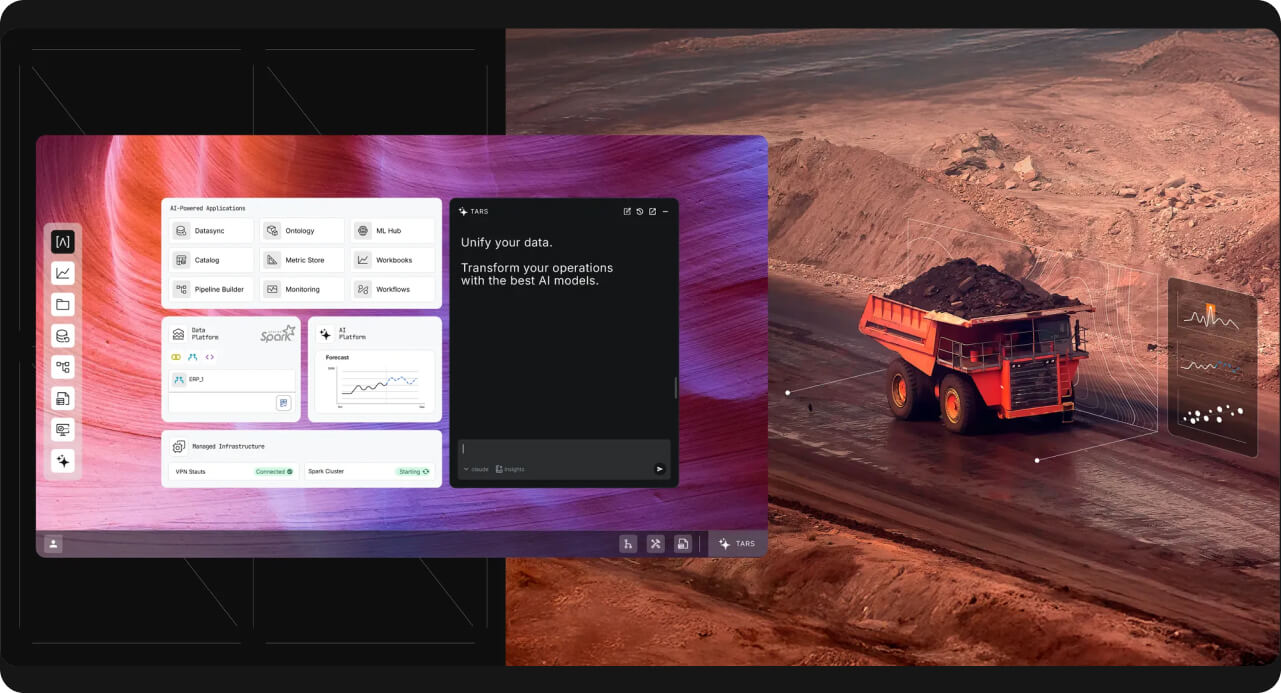Click the save document icon in bottom bar
This screenshot has height=693, width=1281.
pyautogui.click(x=683, y=544)
